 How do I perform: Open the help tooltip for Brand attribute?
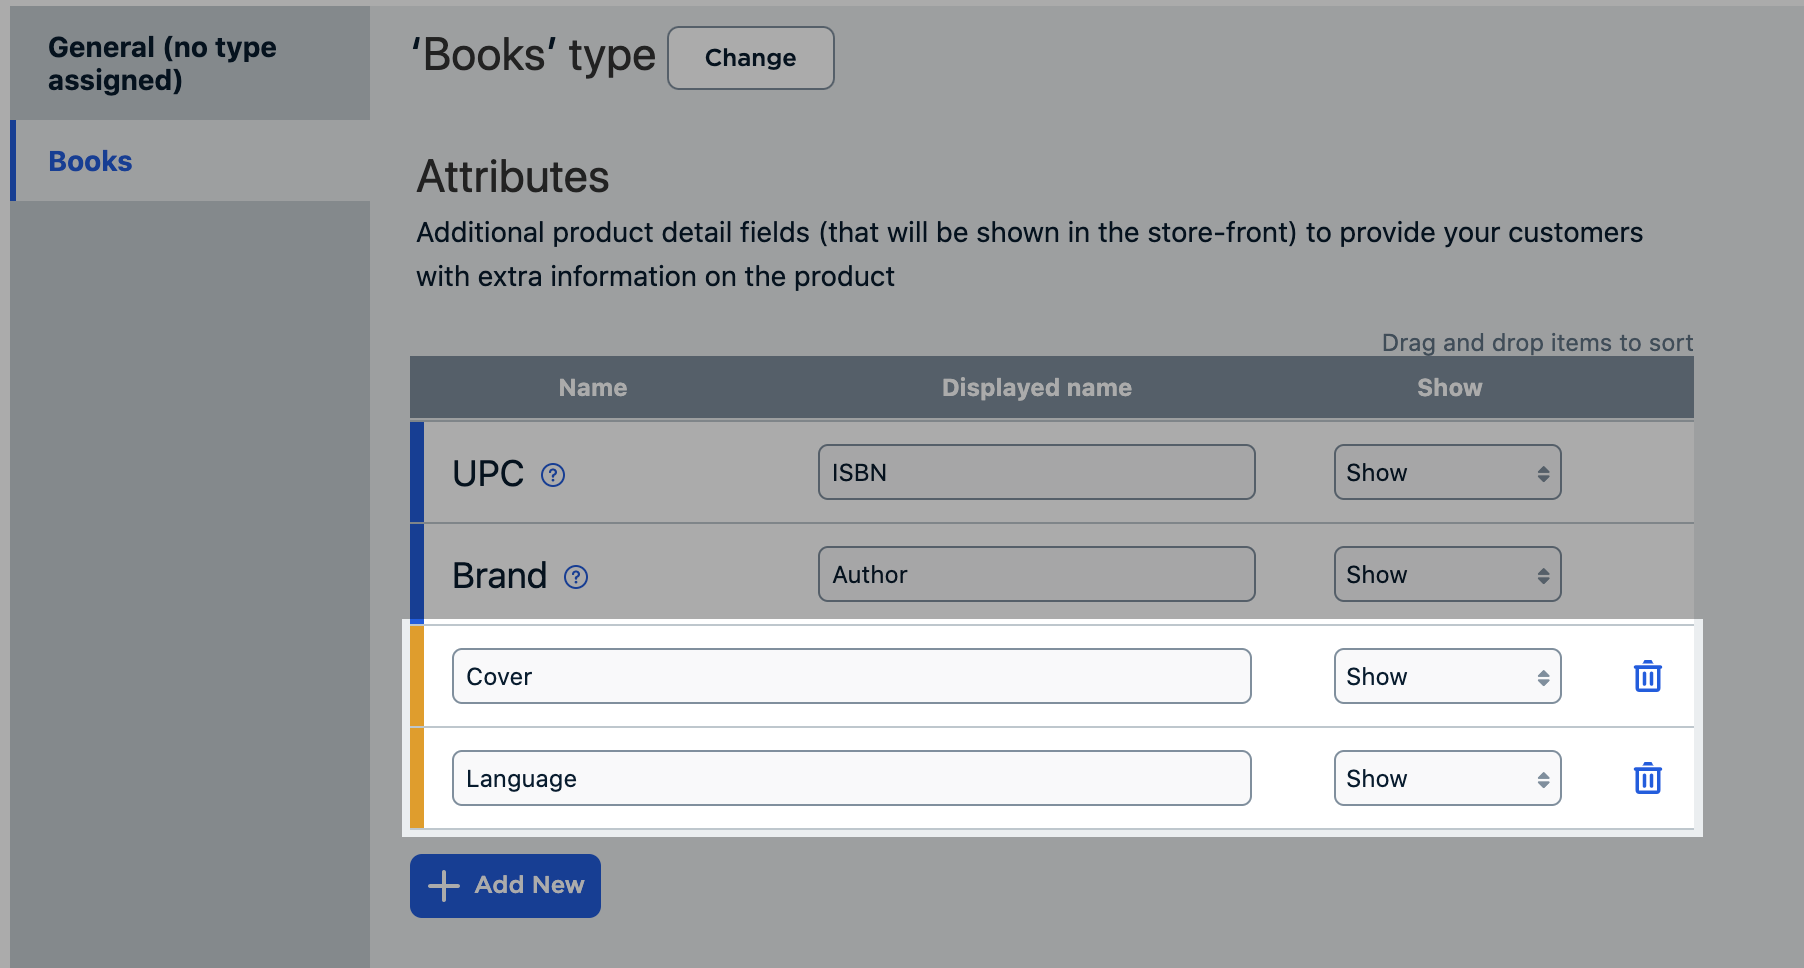pyautogui.click(x=574, y=577)
